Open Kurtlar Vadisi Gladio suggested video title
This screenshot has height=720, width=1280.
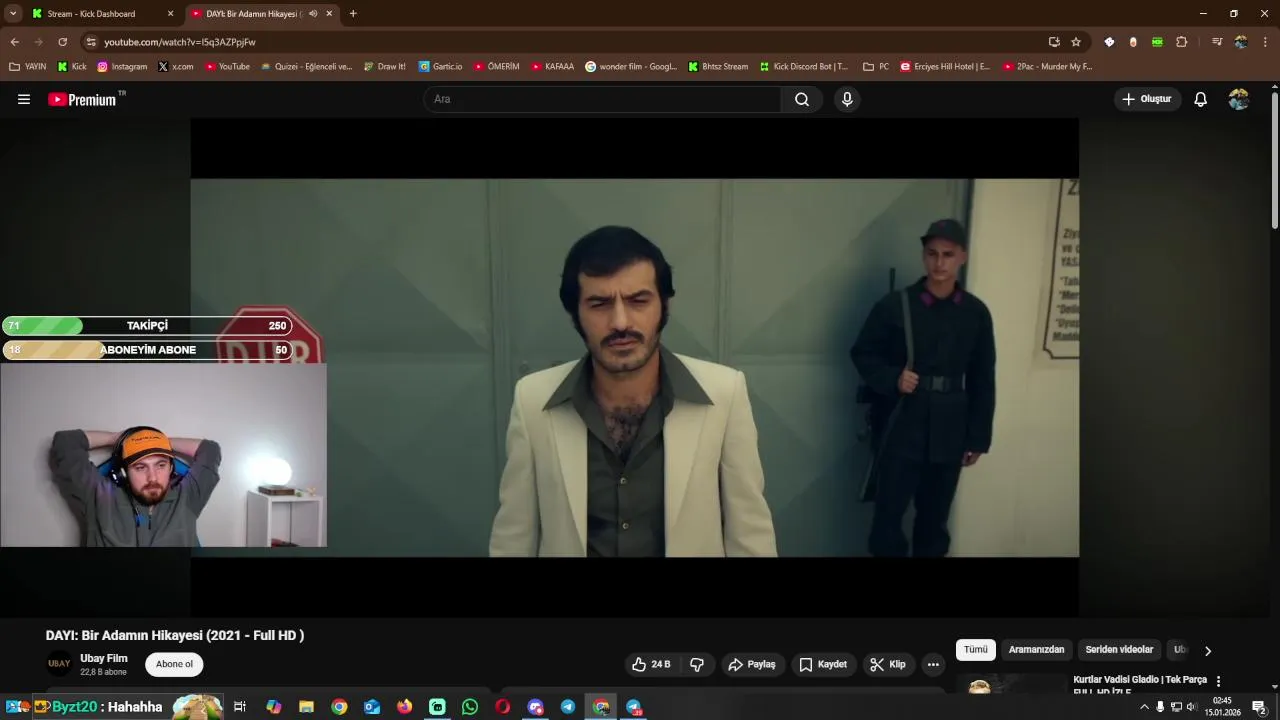click(1140, 685)
